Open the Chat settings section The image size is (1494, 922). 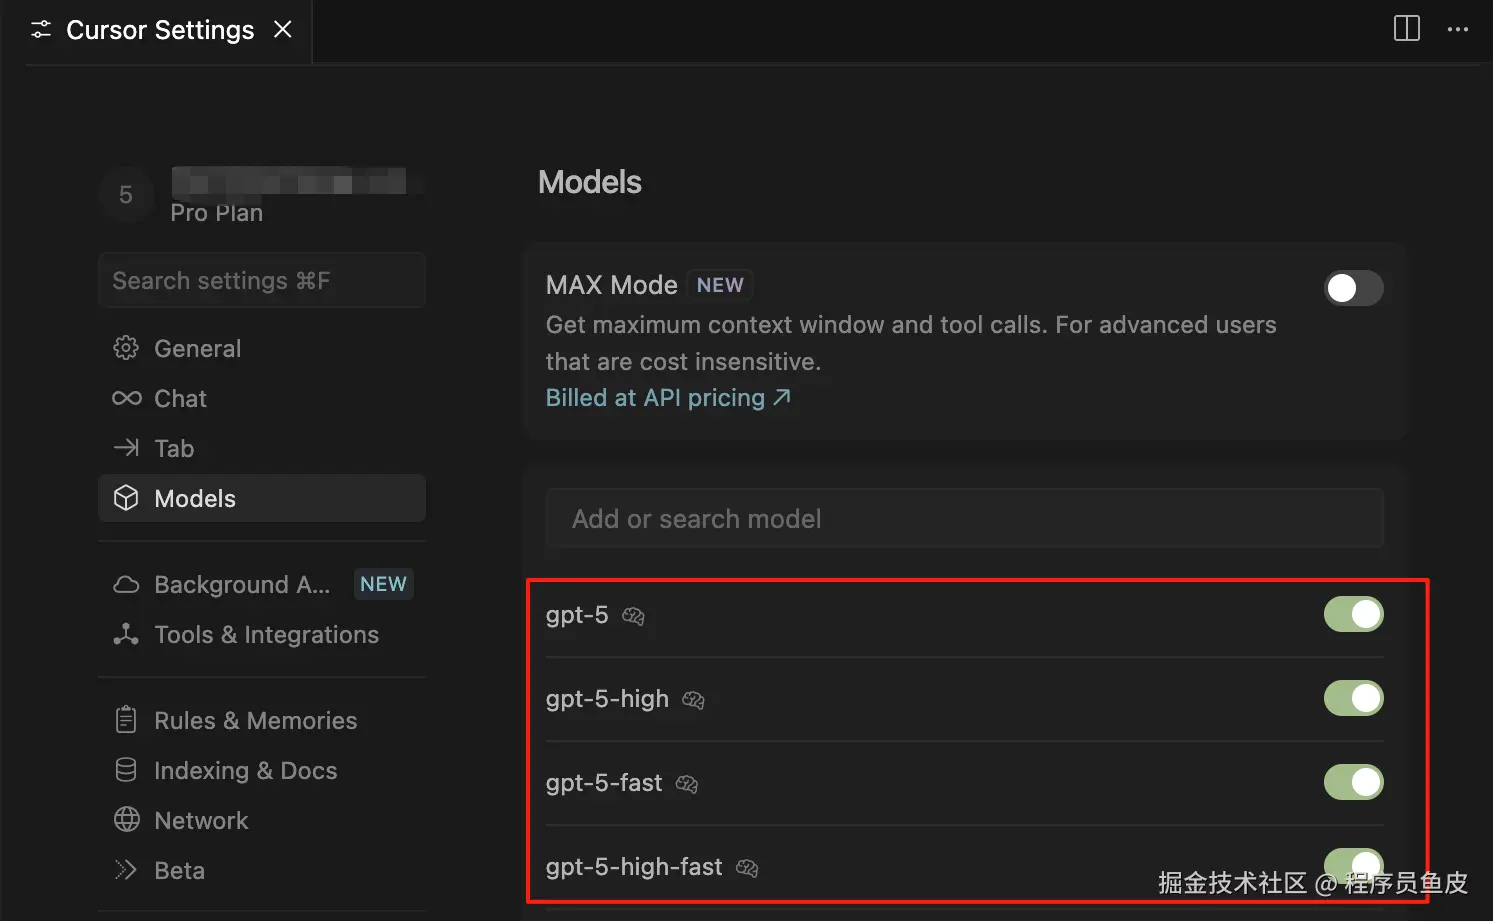point(262,398)
